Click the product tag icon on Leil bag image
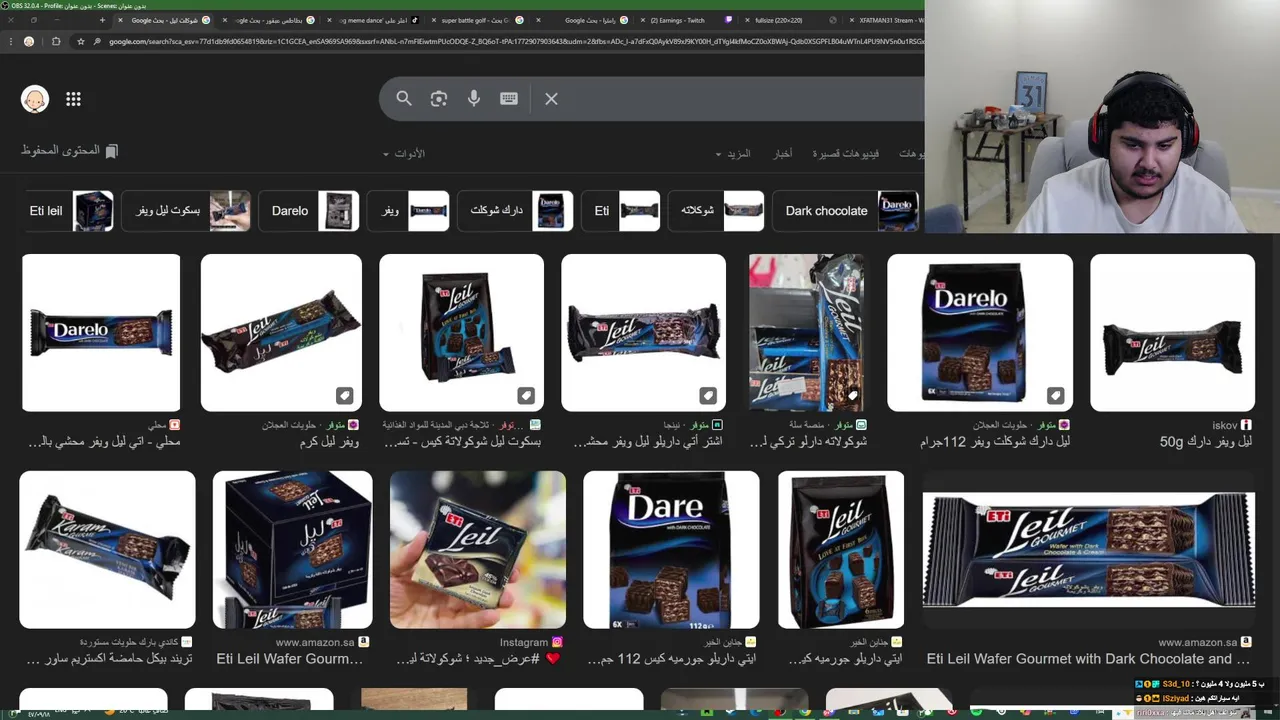This screenshot has width=1280, height=720. click(526, 395)
